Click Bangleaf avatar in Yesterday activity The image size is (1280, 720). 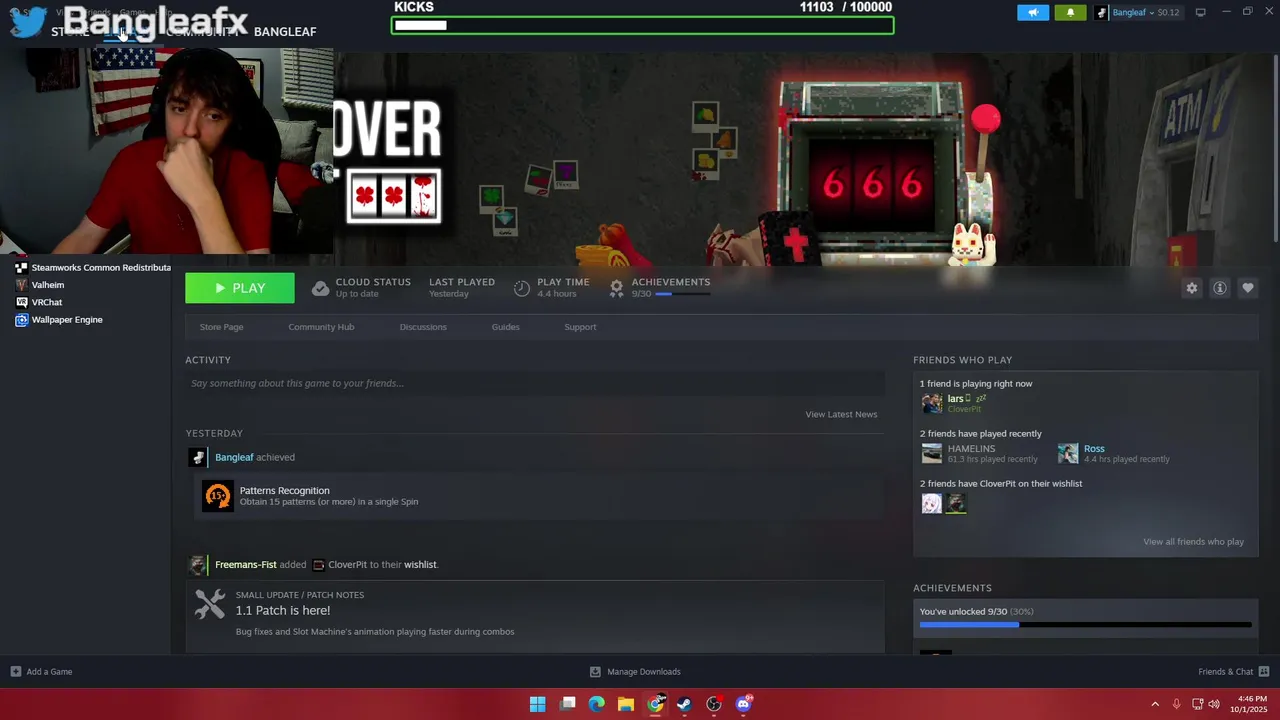pos(197,457)
